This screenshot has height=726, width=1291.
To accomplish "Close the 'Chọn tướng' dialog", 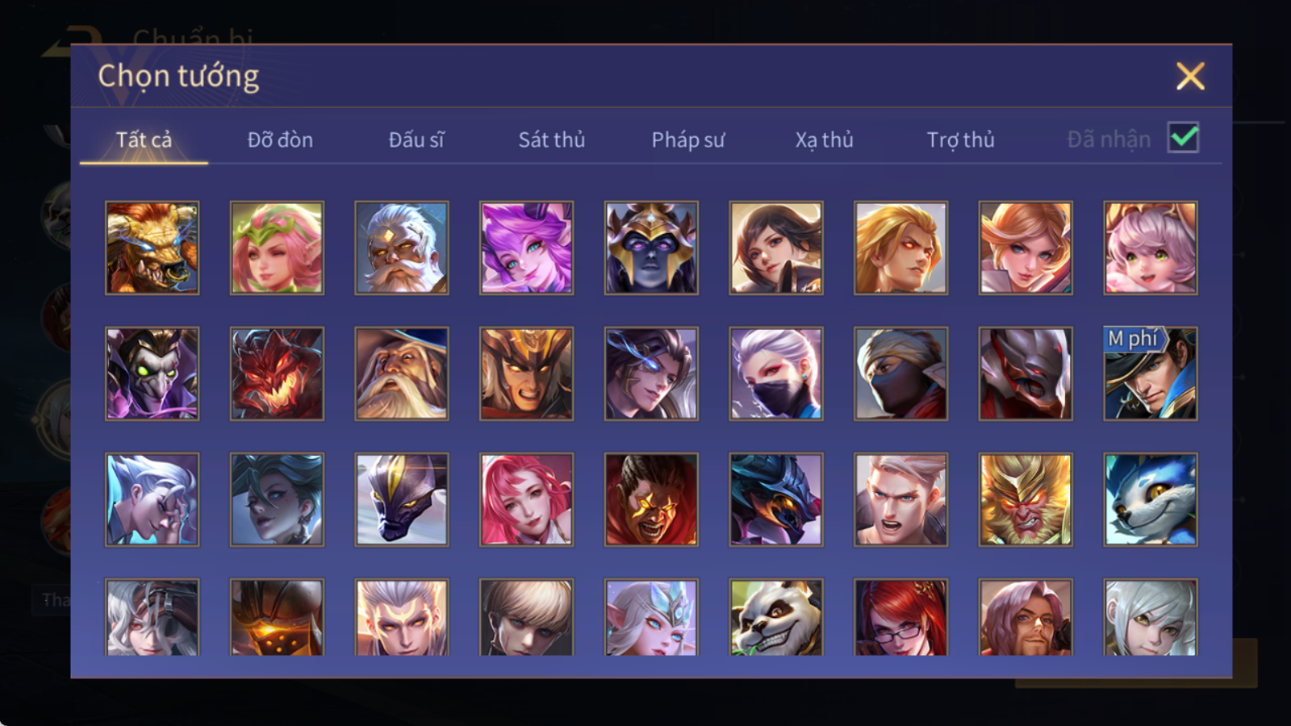I will pos(1190,76).
